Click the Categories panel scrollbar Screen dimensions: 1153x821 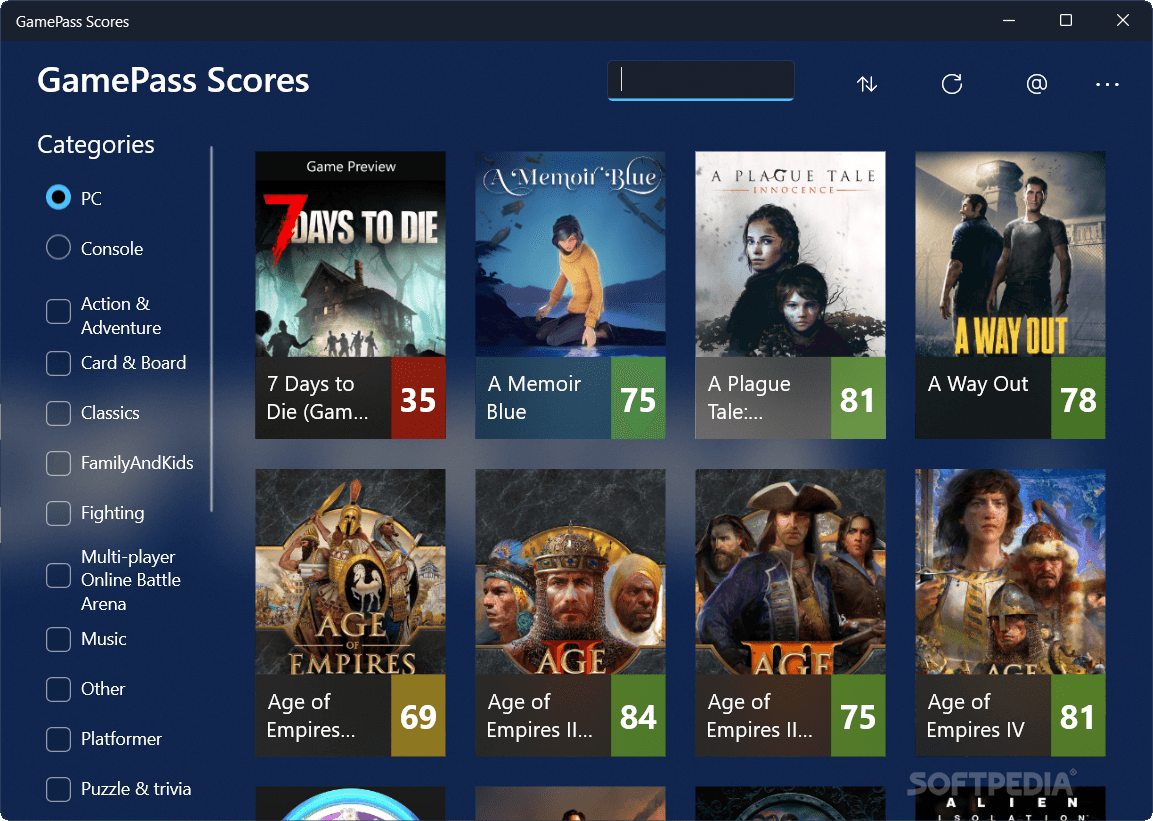pyautogui.click(x=211, y=329)
